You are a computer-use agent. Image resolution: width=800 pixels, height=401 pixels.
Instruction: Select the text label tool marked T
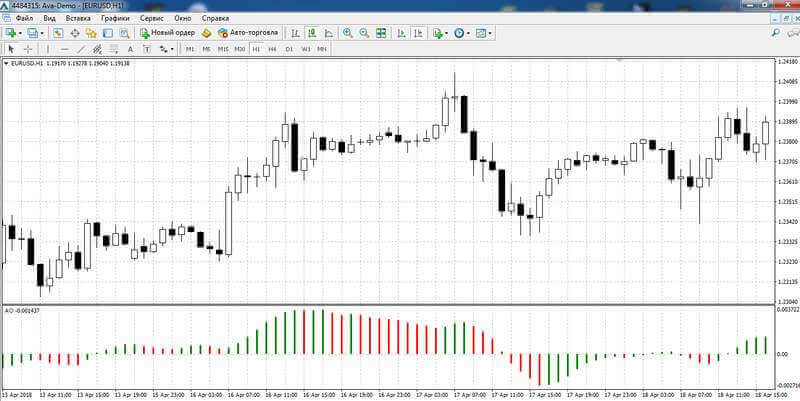[x=147, y=49]
